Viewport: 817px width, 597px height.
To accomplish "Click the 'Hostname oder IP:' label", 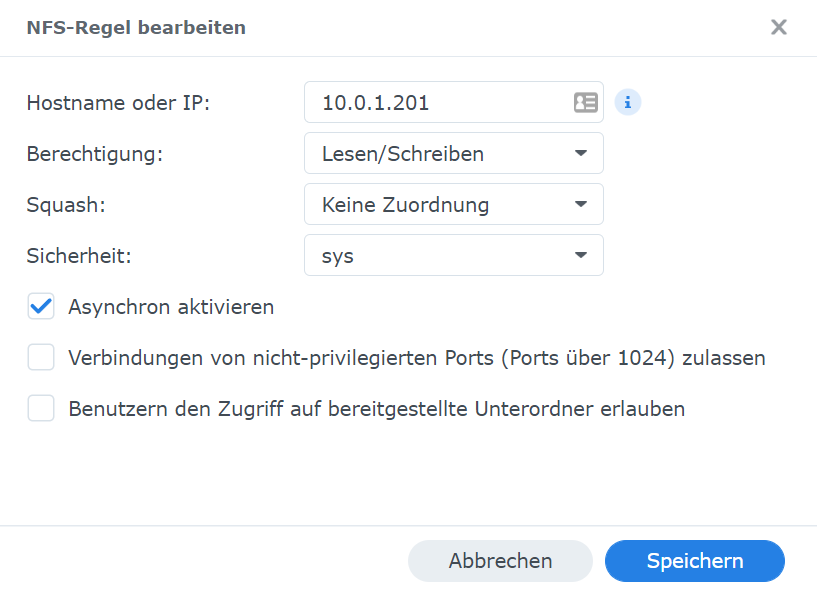I will point(118,103).
